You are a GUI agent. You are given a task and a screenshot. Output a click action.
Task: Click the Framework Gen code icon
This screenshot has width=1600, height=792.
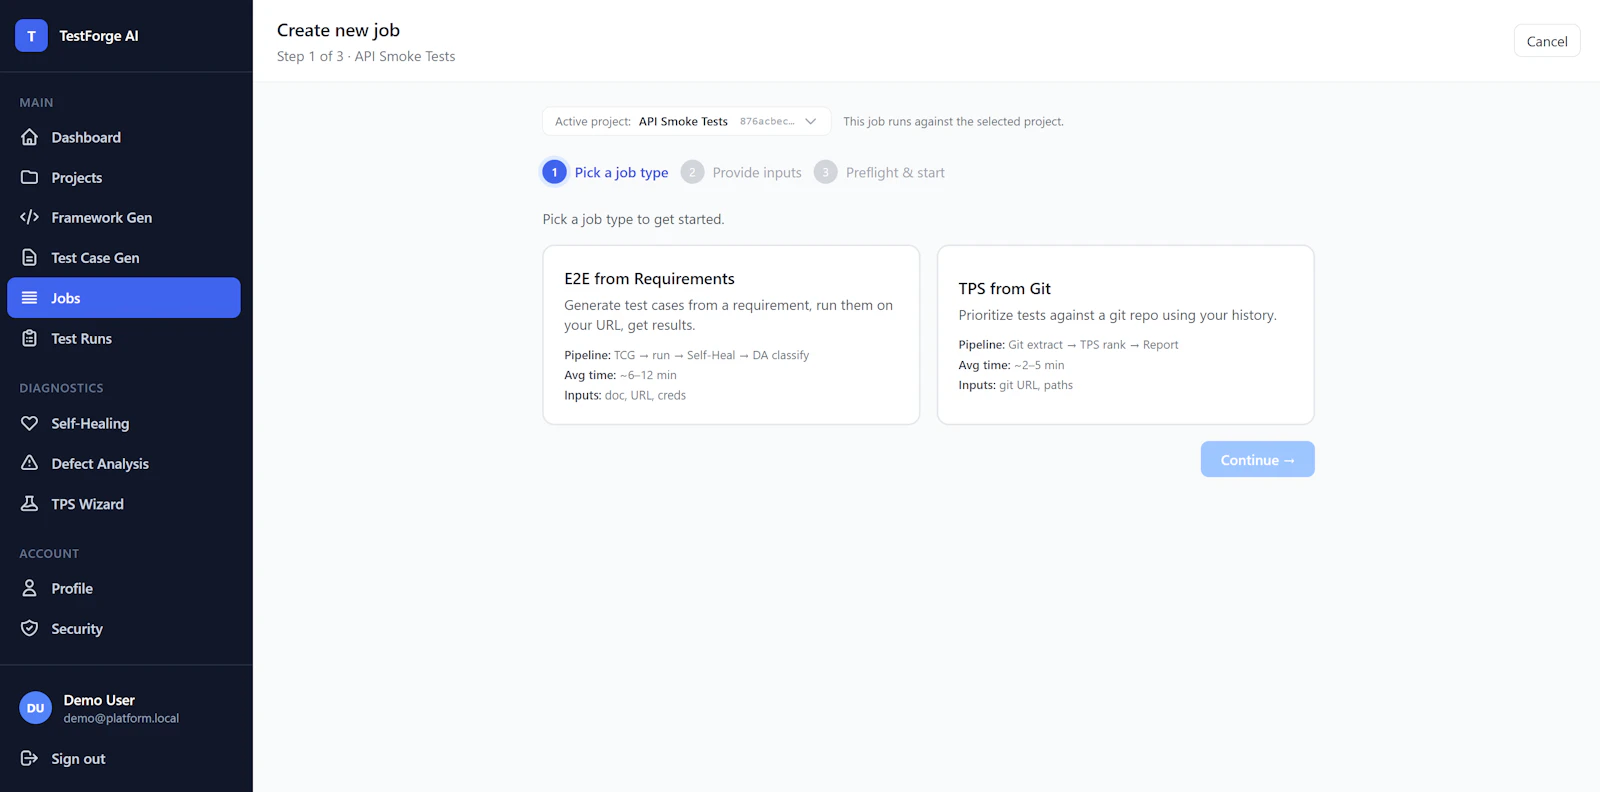coord(30,217)
